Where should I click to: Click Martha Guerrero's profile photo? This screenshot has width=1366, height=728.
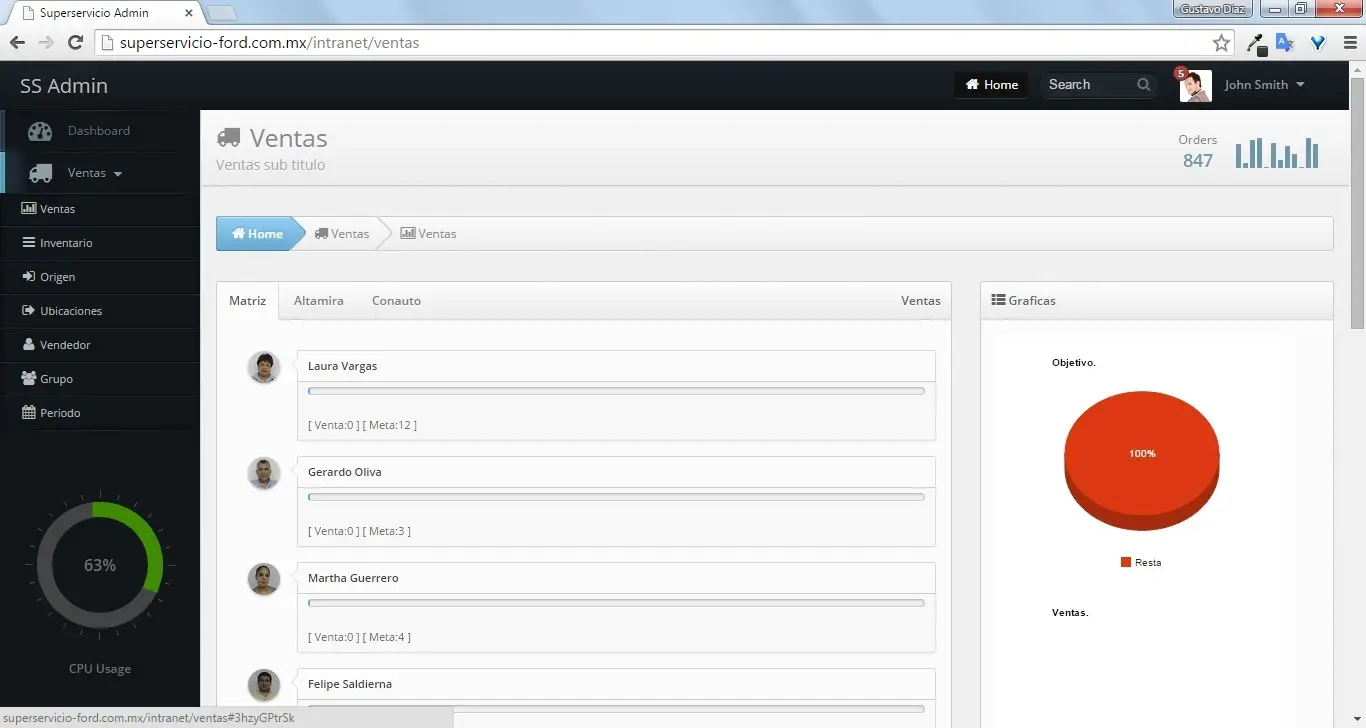(264, 579)
